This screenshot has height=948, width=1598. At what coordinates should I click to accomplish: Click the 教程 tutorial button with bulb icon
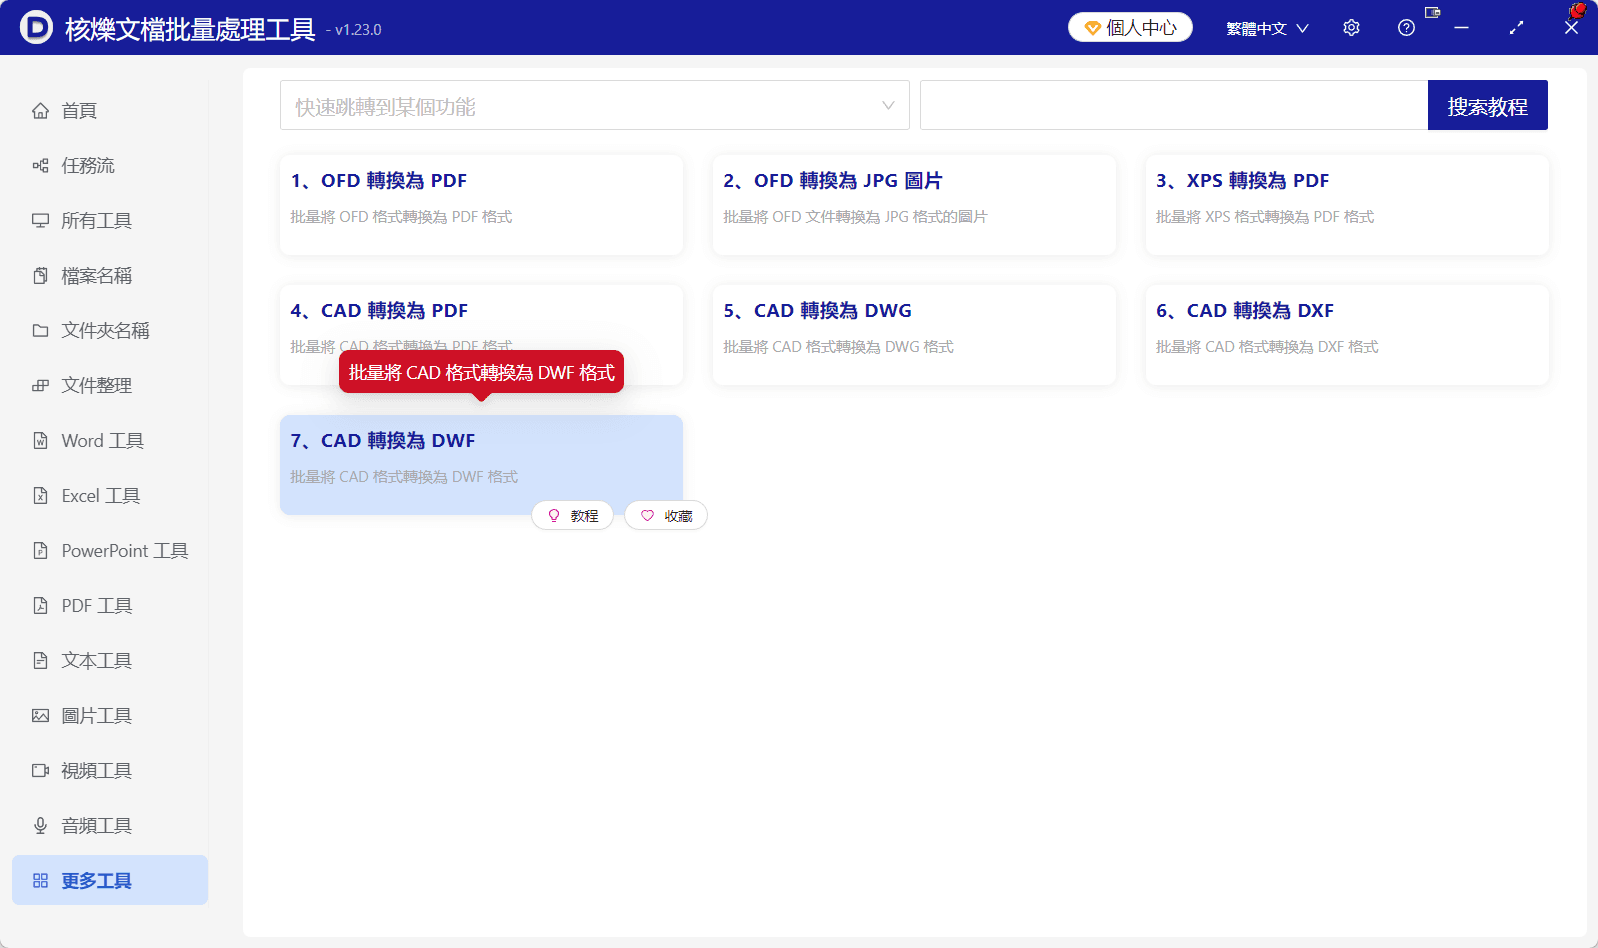tap(572, 516)
